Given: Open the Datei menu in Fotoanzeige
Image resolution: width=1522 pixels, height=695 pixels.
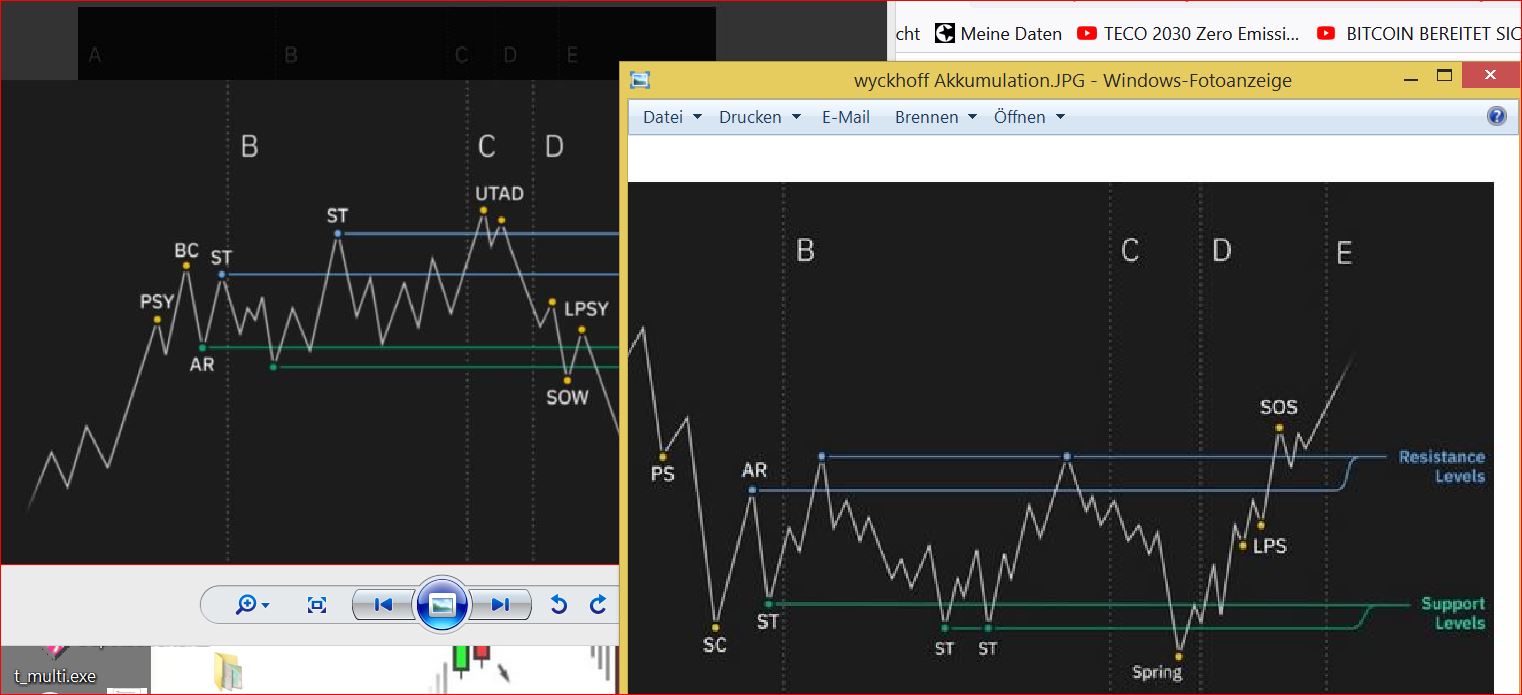Looking at the screenshot, I should (672, 117).
